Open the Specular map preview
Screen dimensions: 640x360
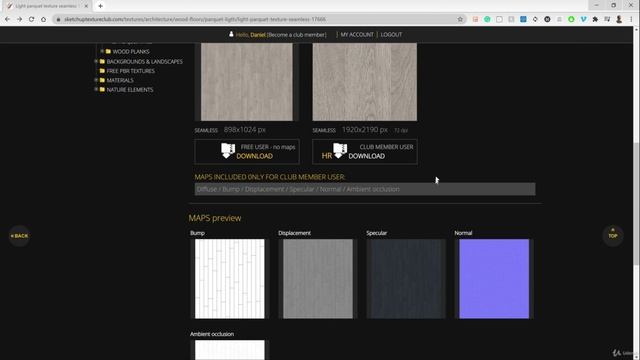(406, 279)
